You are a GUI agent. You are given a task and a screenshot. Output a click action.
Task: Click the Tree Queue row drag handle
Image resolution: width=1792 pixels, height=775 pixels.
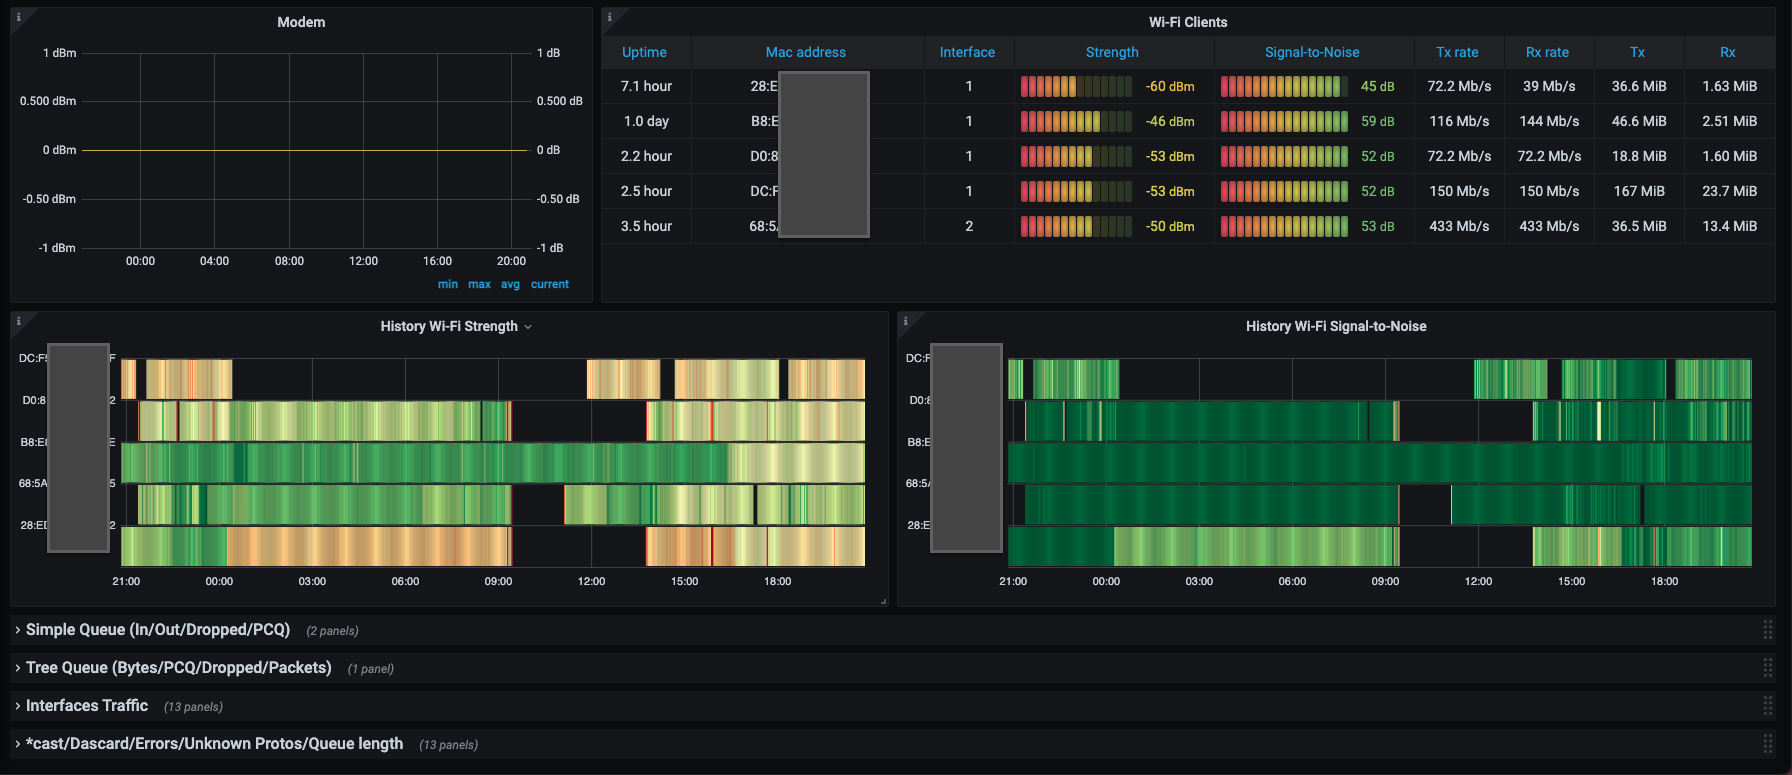click(1767, 668)
